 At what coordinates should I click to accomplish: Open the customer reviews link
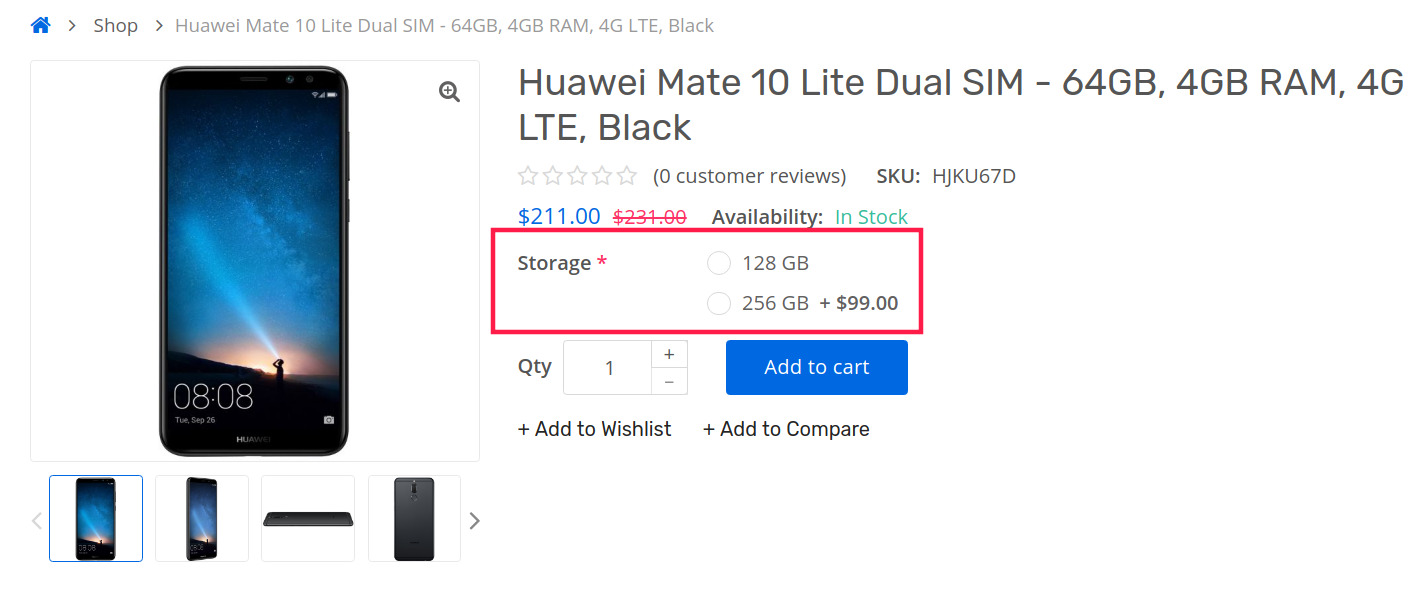click(x=749, y=177)
